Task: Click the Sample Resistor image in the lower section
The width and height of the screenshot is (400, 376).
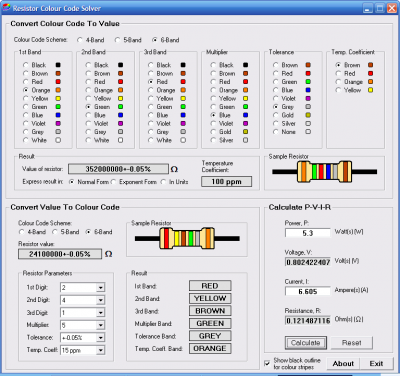Action: 187,238
